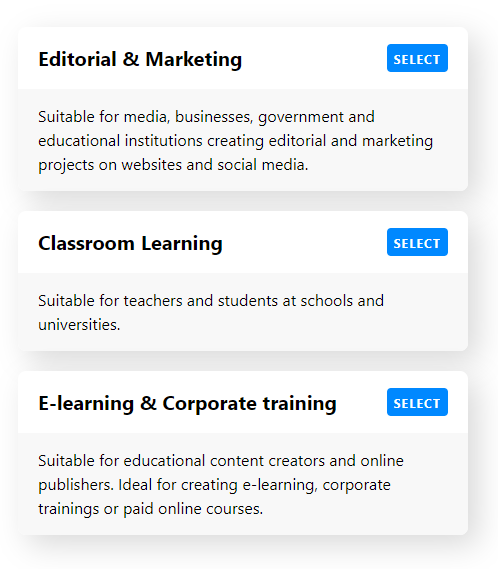
Task: Click the line 'educational institutions creating editorial and marketing'
Action: 236,141
